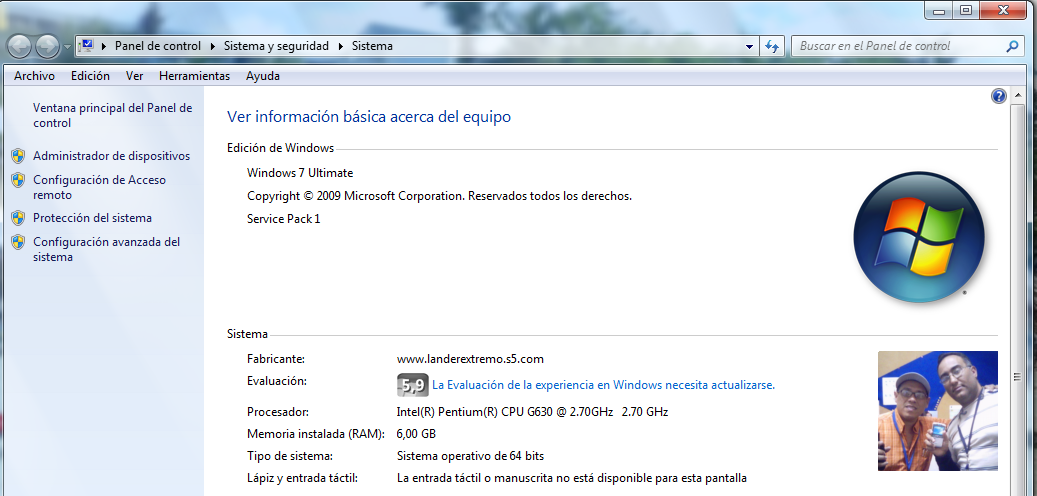1037x496 pixels.
Task: Minimize the Sistema window
Action: [x=939, y=10]
